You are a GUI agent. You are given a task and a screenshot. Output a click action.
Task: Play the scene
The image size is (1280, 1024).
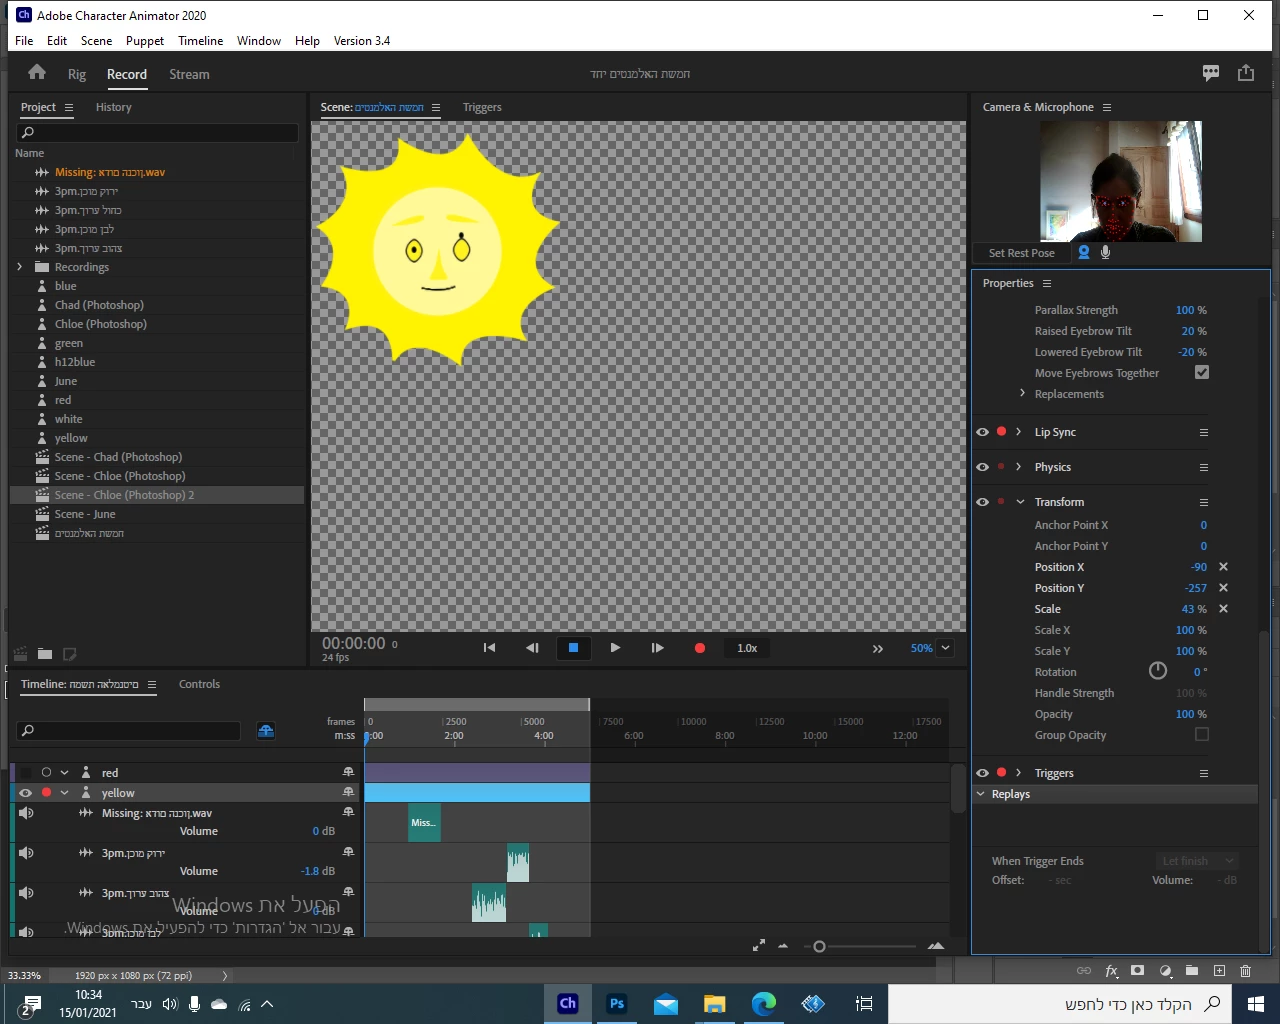(x=615, y=648)
